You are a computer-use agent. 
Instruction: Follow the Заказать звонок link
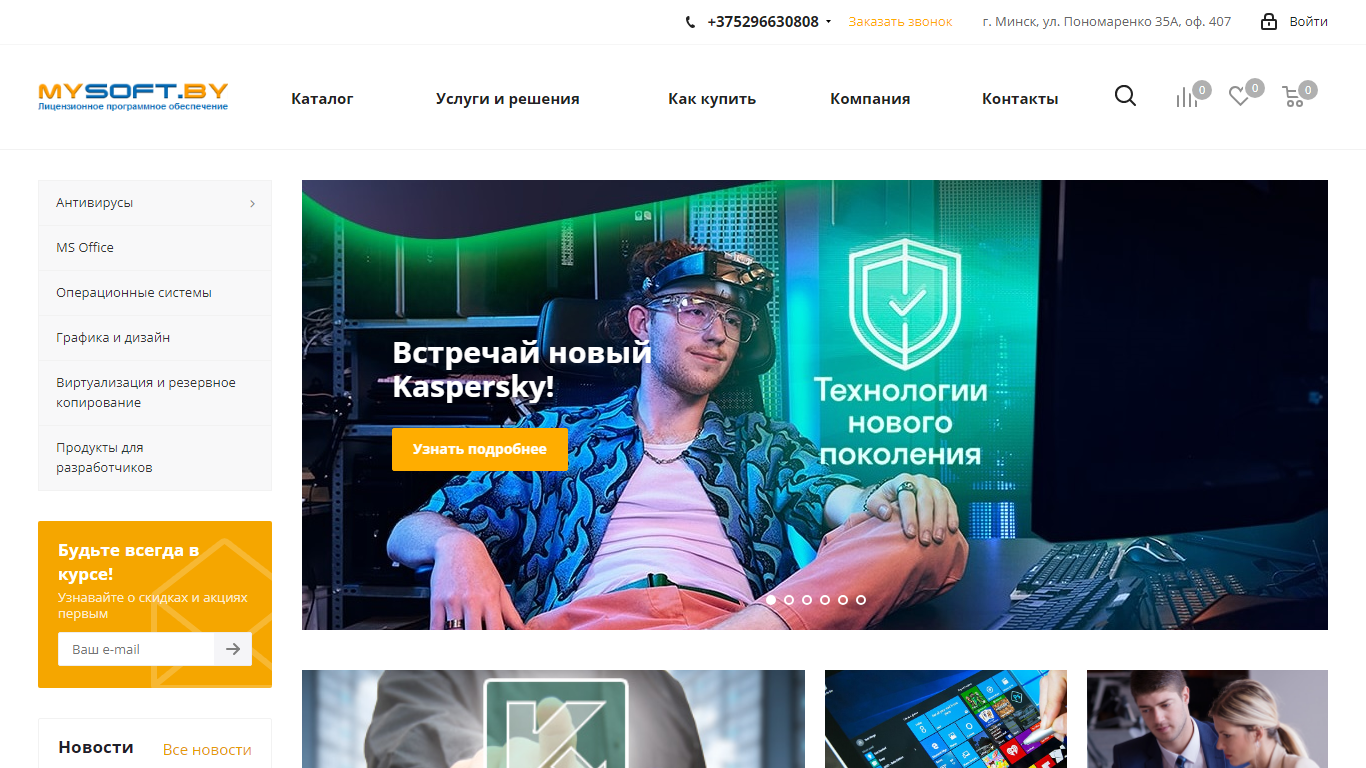[900, 21]
